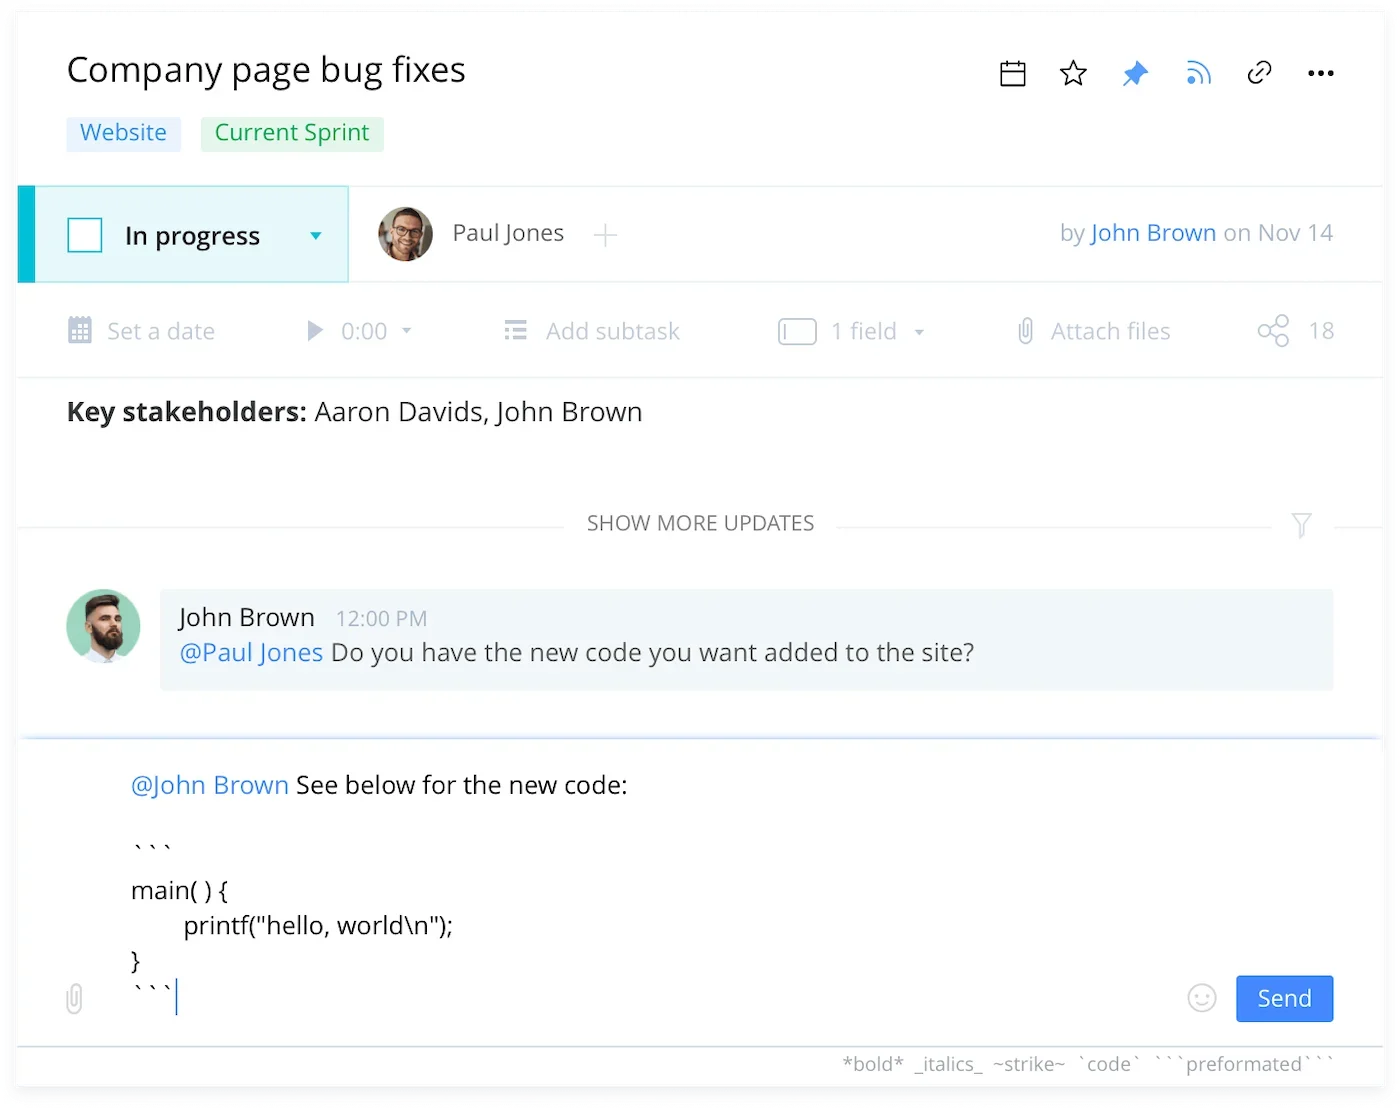Follow task with the RSS feed icon

(x=1198, y=73)
